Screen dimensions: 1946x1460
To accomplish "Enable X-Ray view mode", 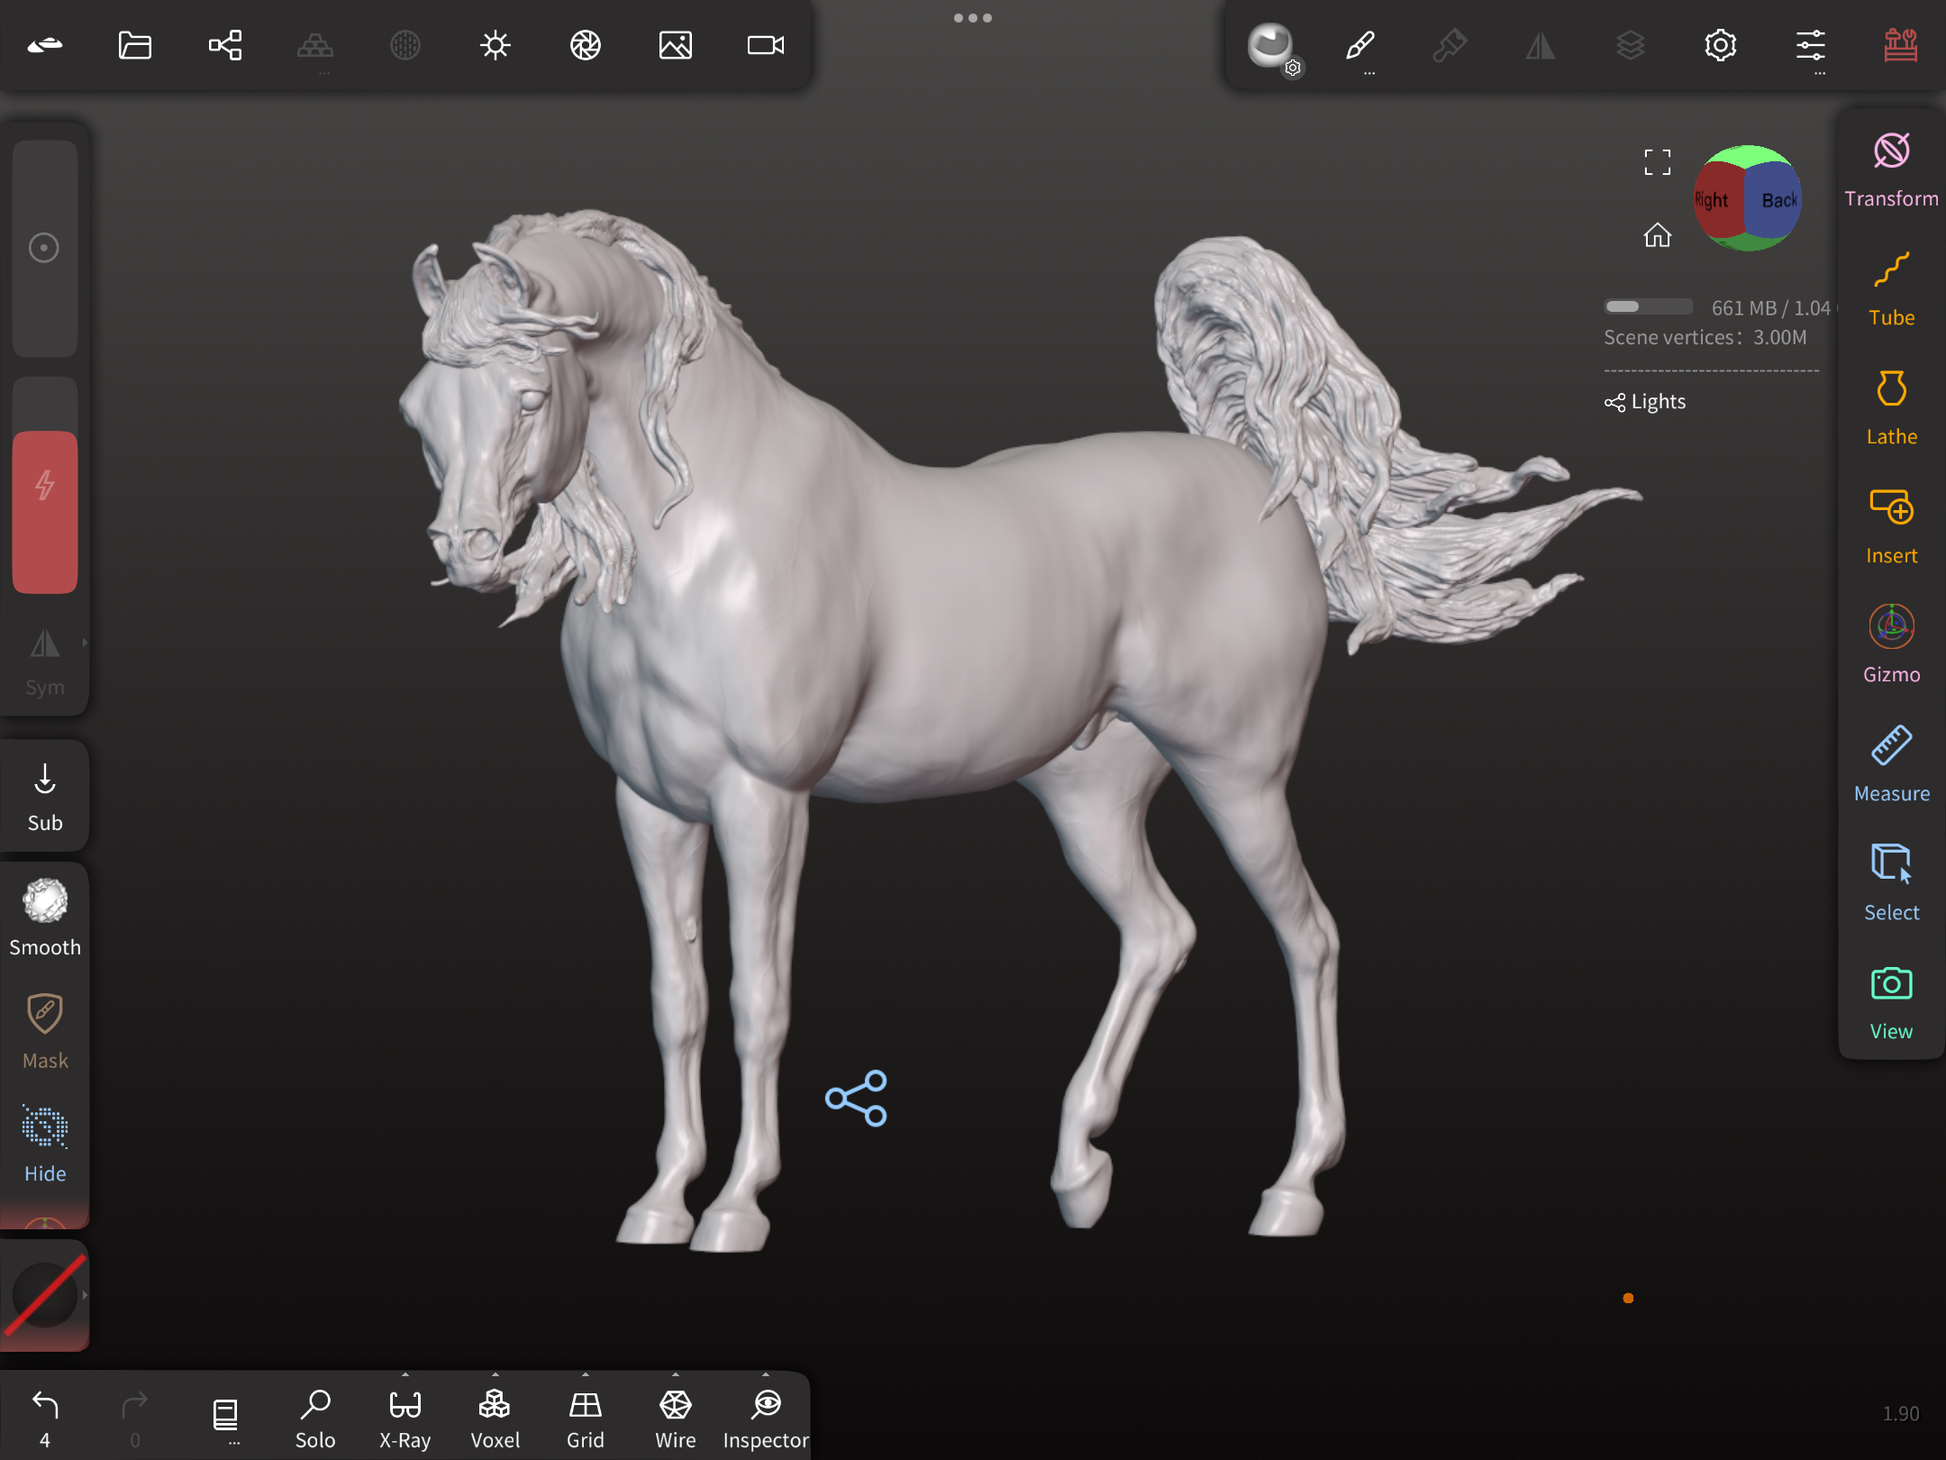I will (405, 1416).
